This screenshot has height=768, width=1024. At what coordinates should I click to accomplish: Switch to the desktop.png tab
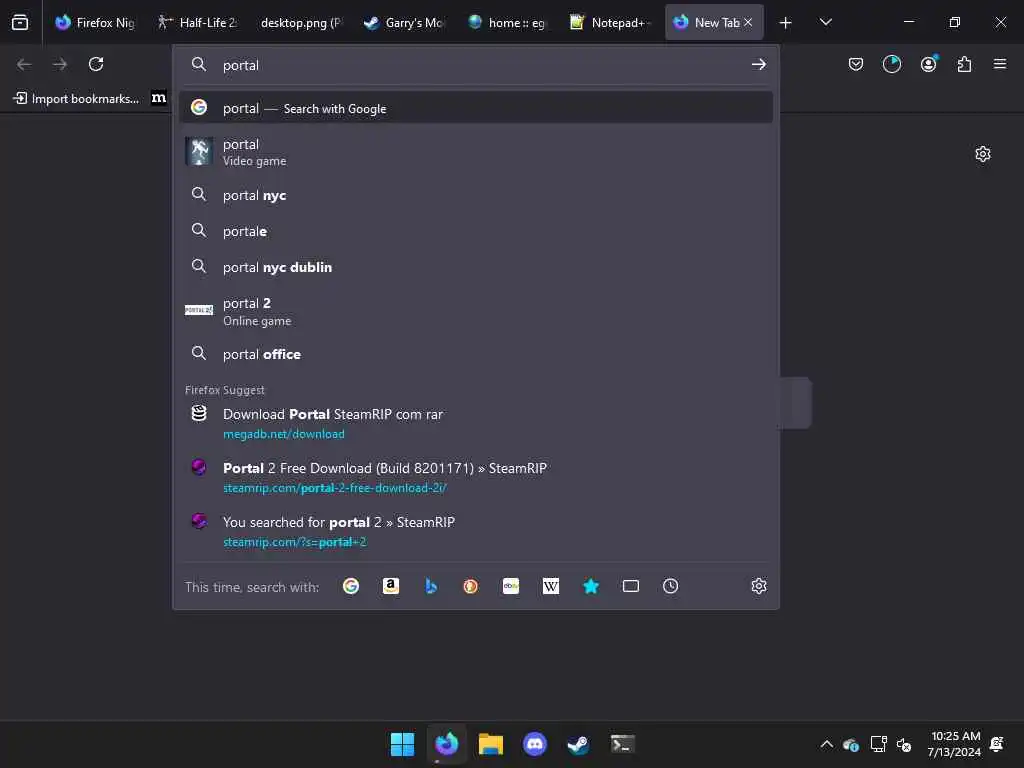point(300,22)
